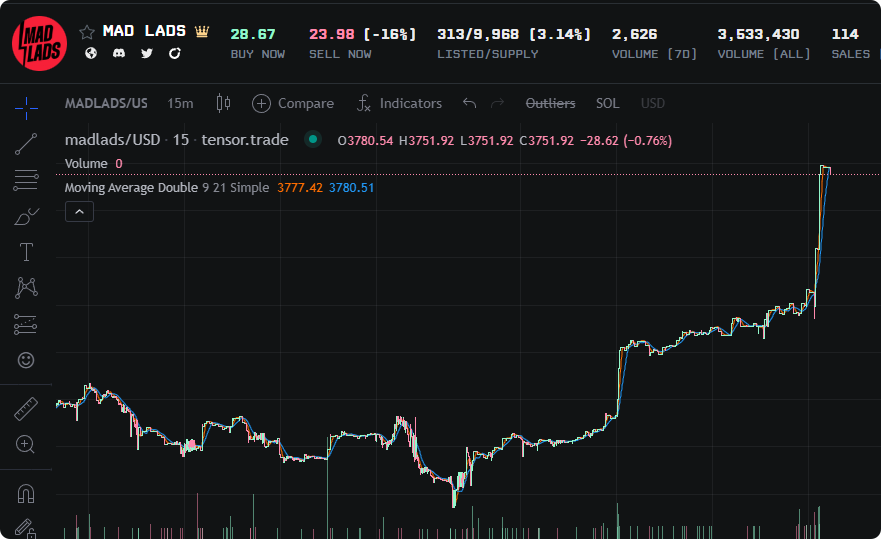The image size is (881, 539).
Task: Open the prediction and measurement tools
Action: [26, 324]
